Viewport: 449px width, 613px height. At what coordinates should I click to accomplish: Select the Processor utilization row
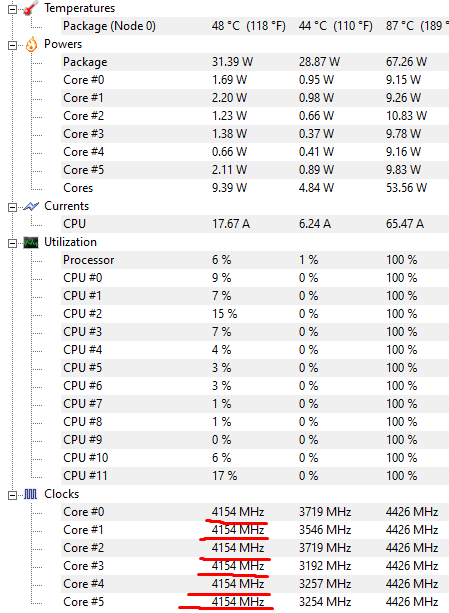click(x=255, y=260)
